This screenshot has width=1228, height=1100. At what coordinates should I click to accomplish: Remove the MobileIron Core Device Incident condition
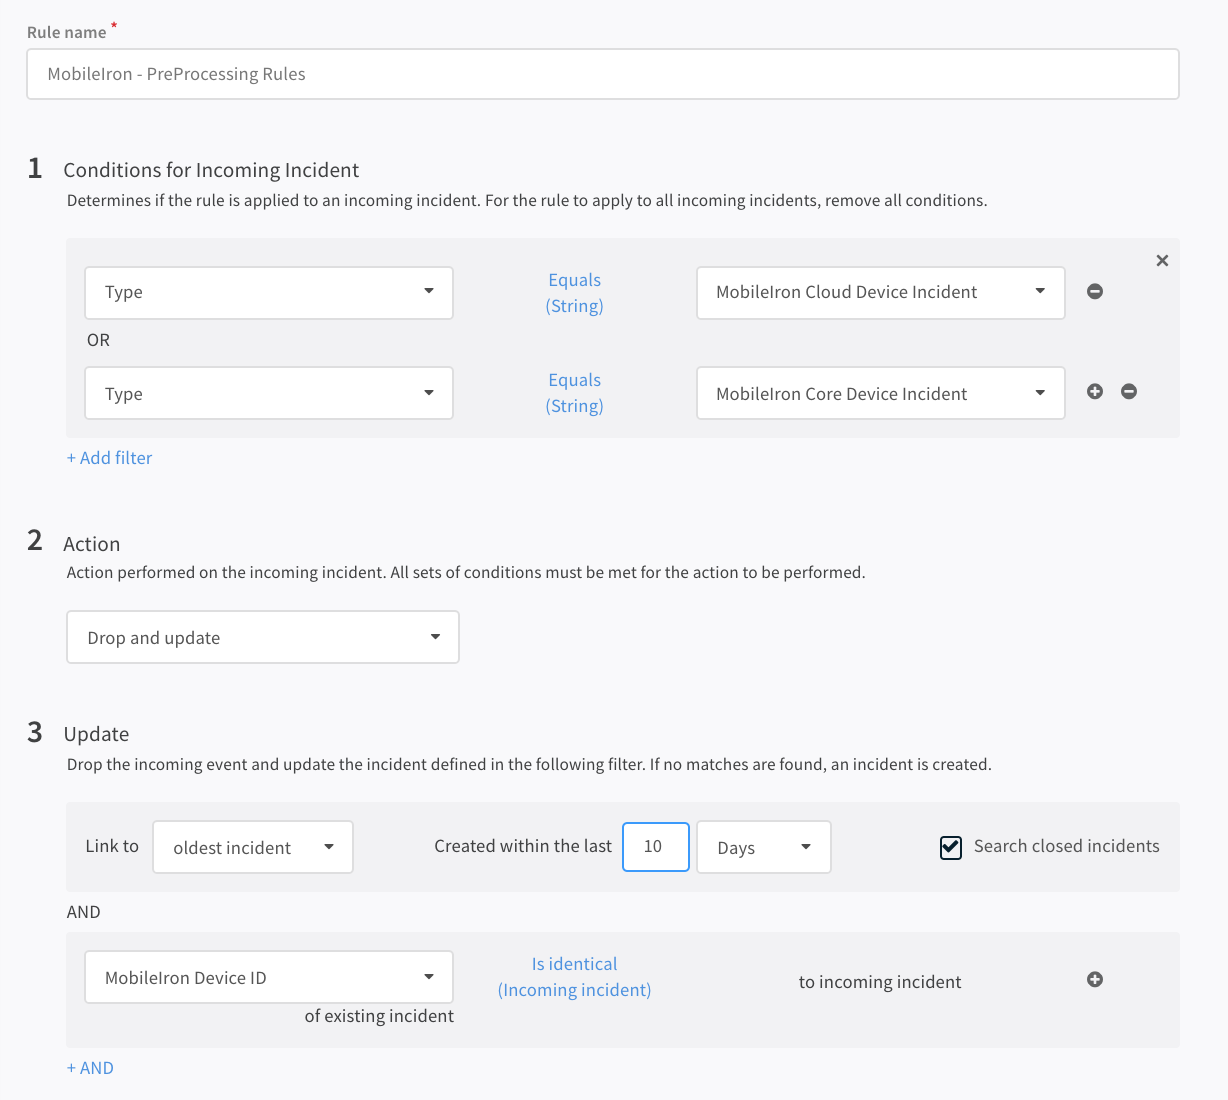pos(1128,391)
